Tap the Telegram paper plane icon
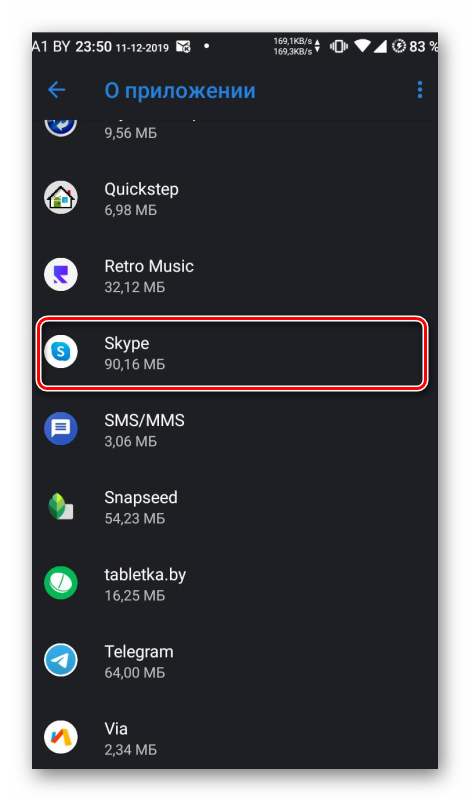470x801 pixels. pos(61,661)
